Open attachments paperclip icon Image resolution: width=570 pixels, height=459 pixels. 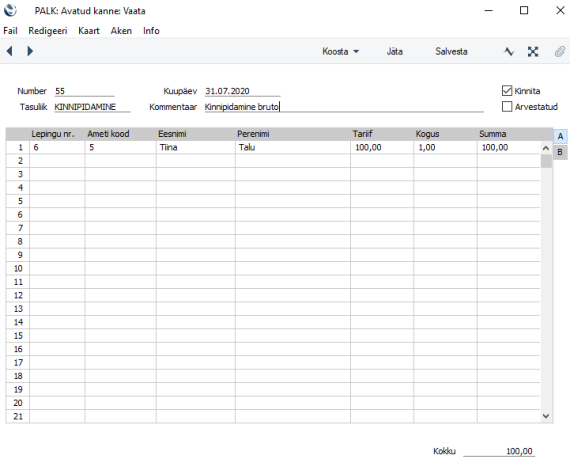[560, 52]
